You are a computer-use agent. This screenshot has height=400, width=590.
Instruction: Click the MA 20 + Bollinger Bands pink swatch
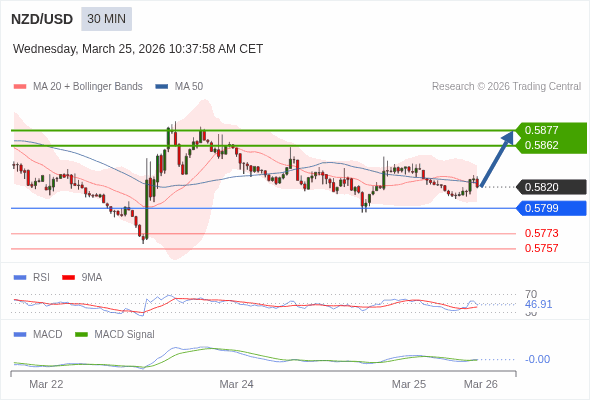pyautogui.click(x=20, y=87)
